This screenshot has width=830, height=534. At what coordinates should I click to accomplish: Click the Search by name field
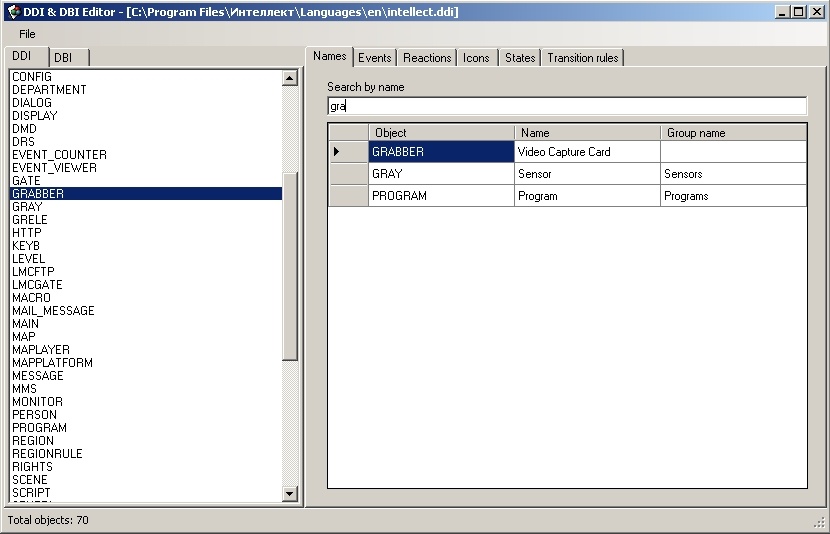click(566, 106)
